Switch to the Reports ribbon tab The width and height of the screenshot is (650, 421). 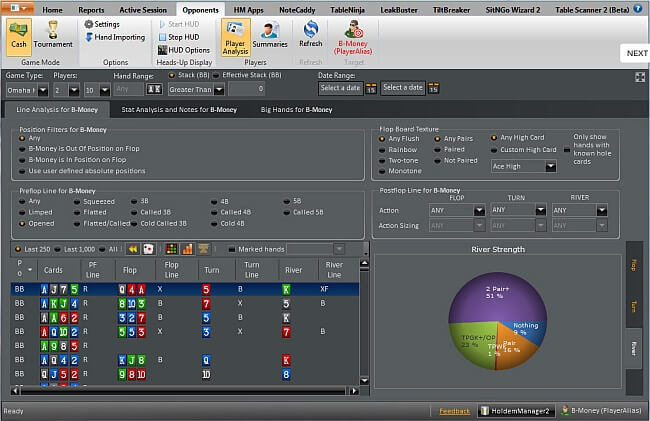click(x=92, y=9)
